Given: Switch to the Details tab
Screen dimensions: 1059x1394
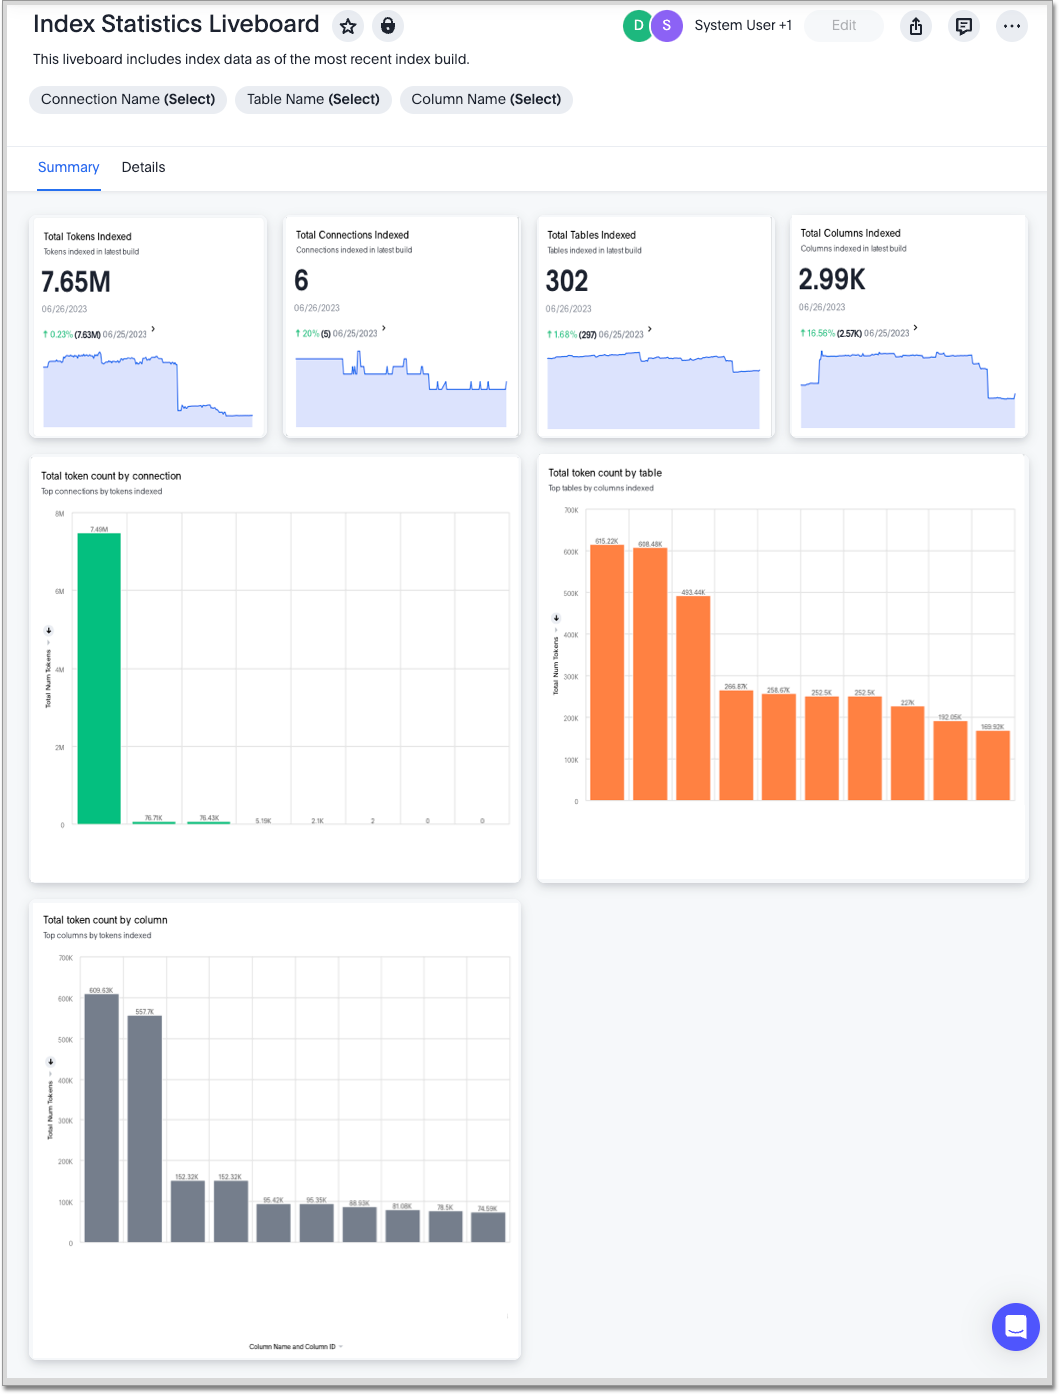Looking at the screenshot, I should click(x=143, y=167).
